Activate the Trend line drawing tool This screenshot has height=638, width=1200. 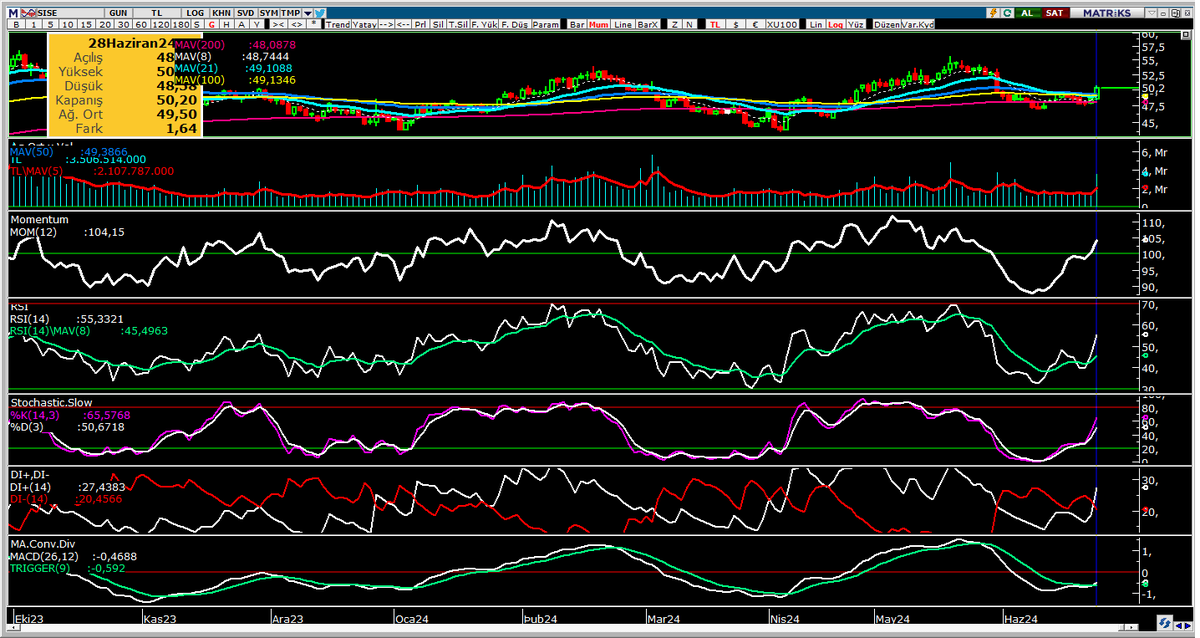tap(338, 24)
